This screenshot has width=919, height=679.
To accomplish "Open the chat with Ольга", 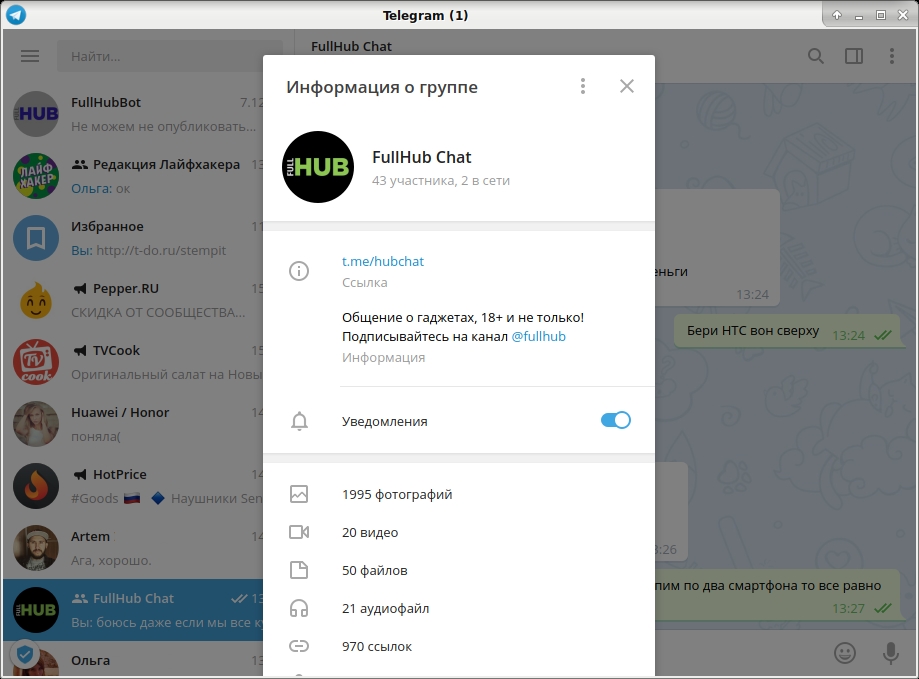I will tap(134, 660).
